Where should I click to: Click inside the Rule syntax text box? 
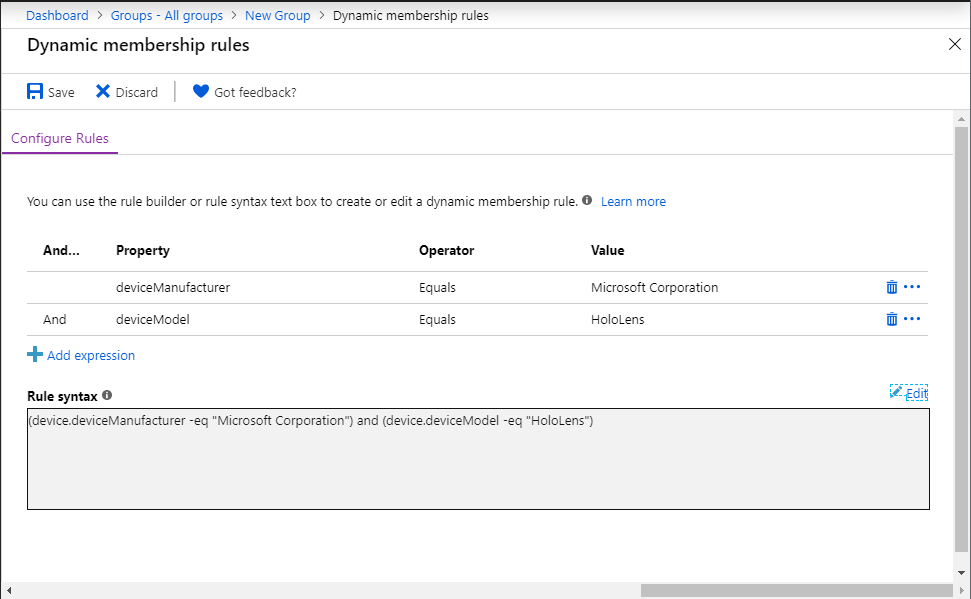[478, 459]
